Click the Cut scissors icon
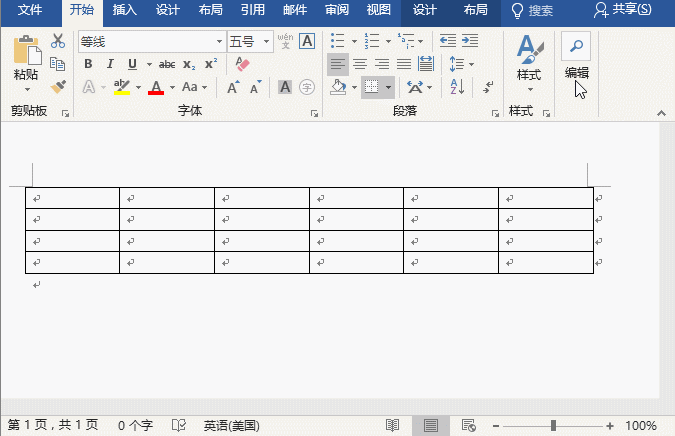 [58, 41]
